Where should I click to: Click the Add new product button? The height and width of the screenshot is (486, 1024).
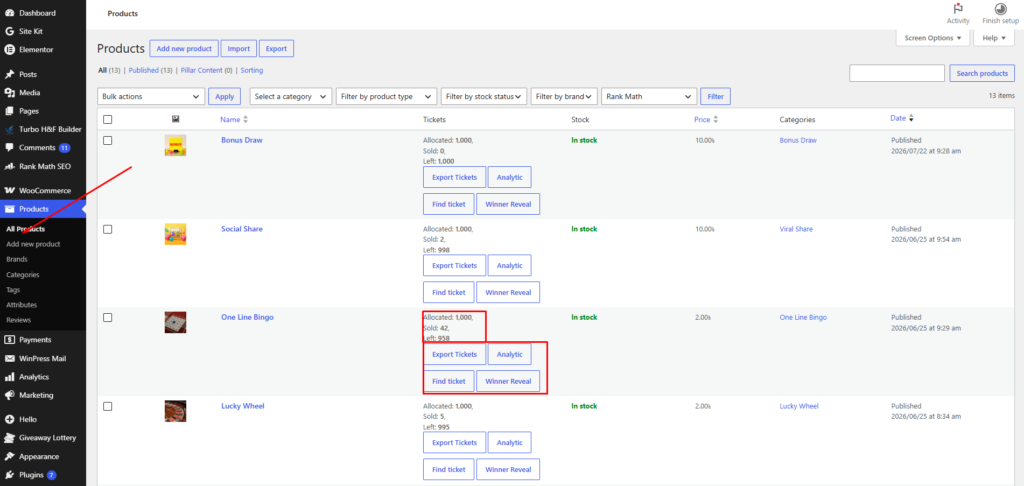184,48
